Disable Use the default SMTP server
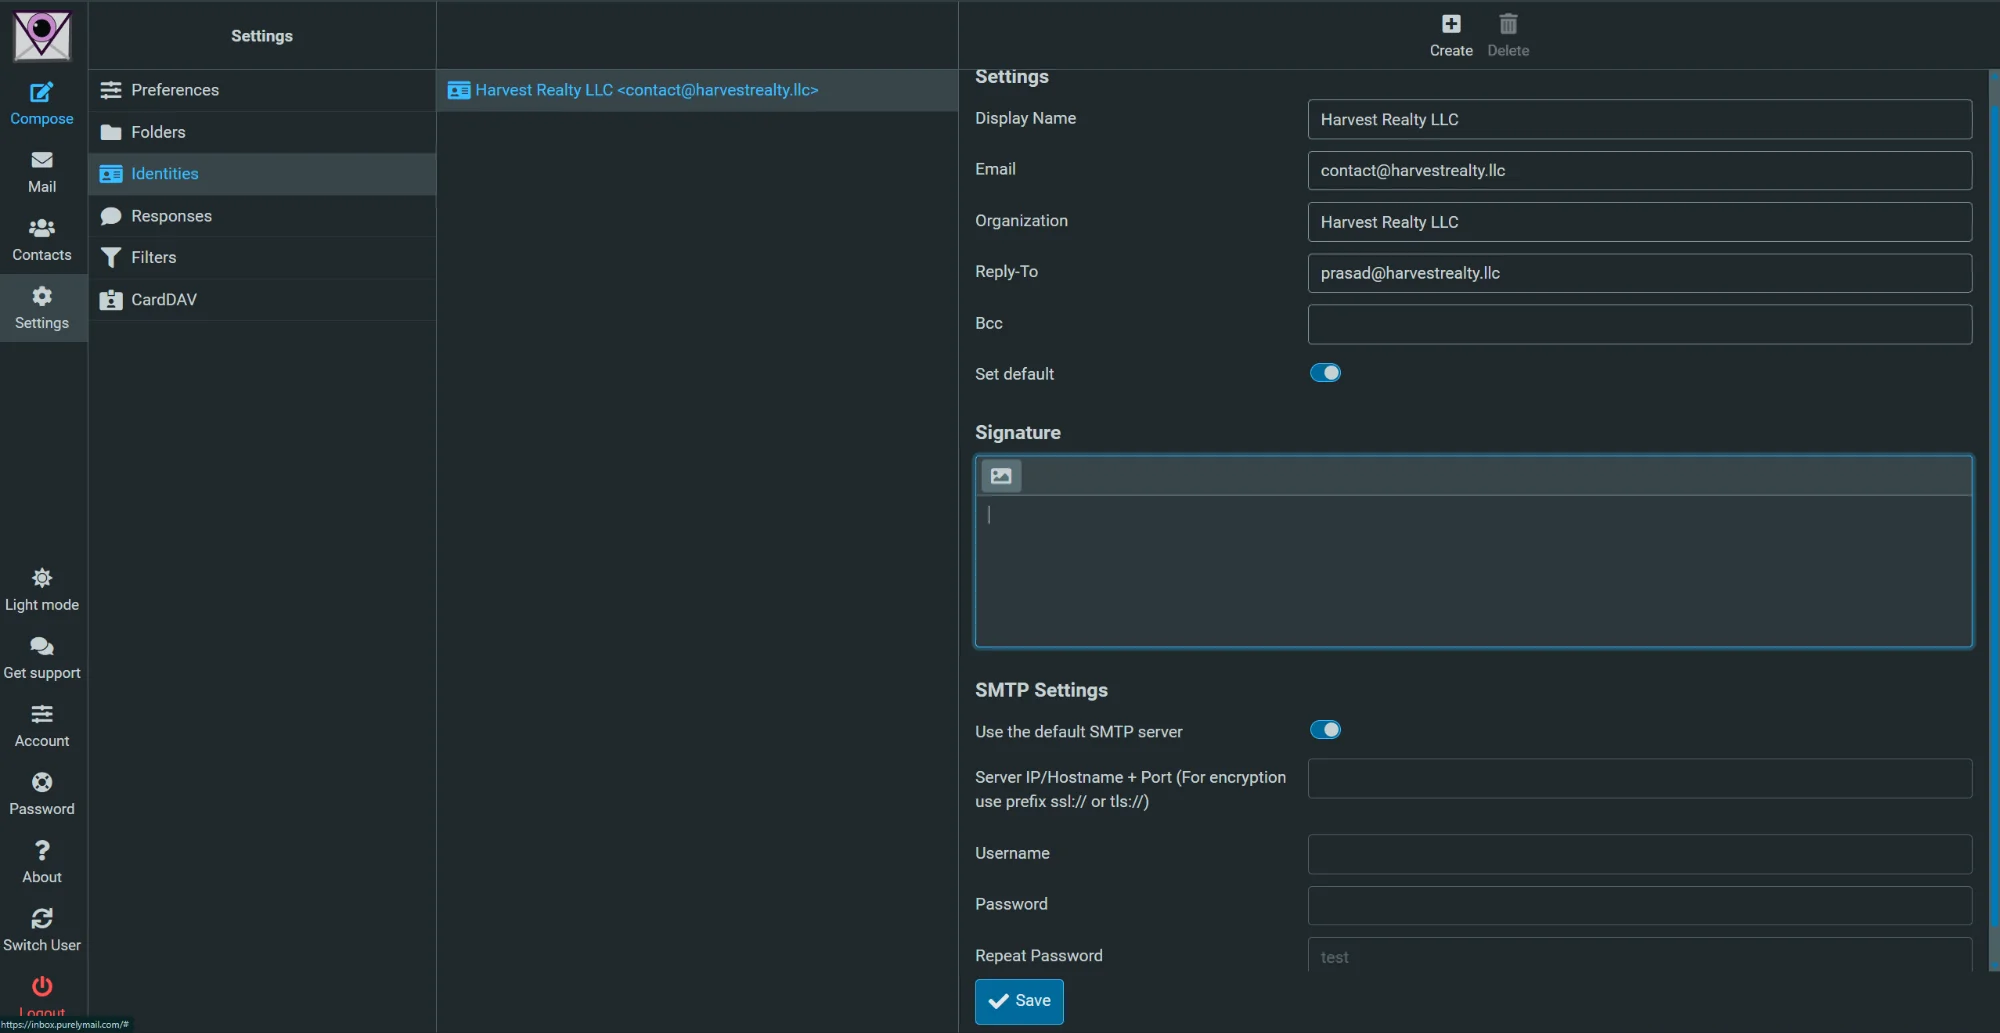 (1325, 730)
